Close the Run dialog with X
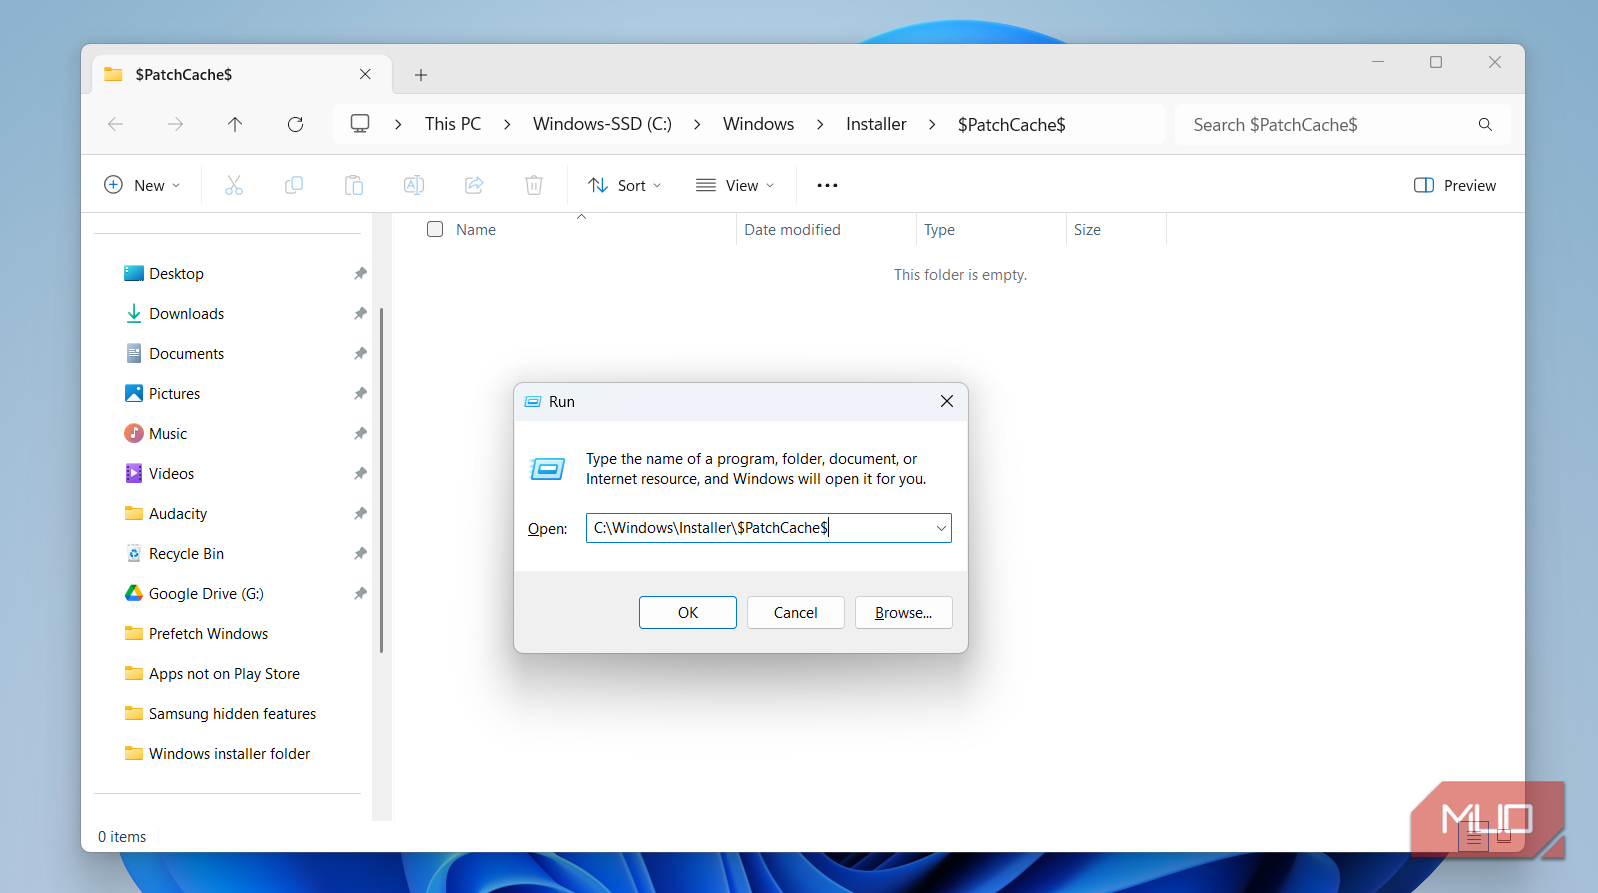Screen dimensions: 1598x893 947,401
